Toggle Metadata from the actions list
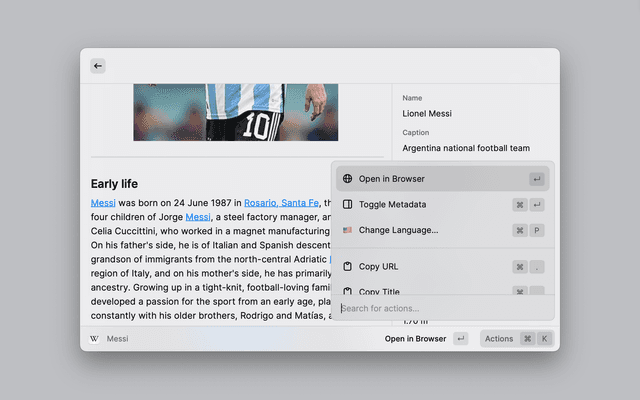 (x=392, y=204)
